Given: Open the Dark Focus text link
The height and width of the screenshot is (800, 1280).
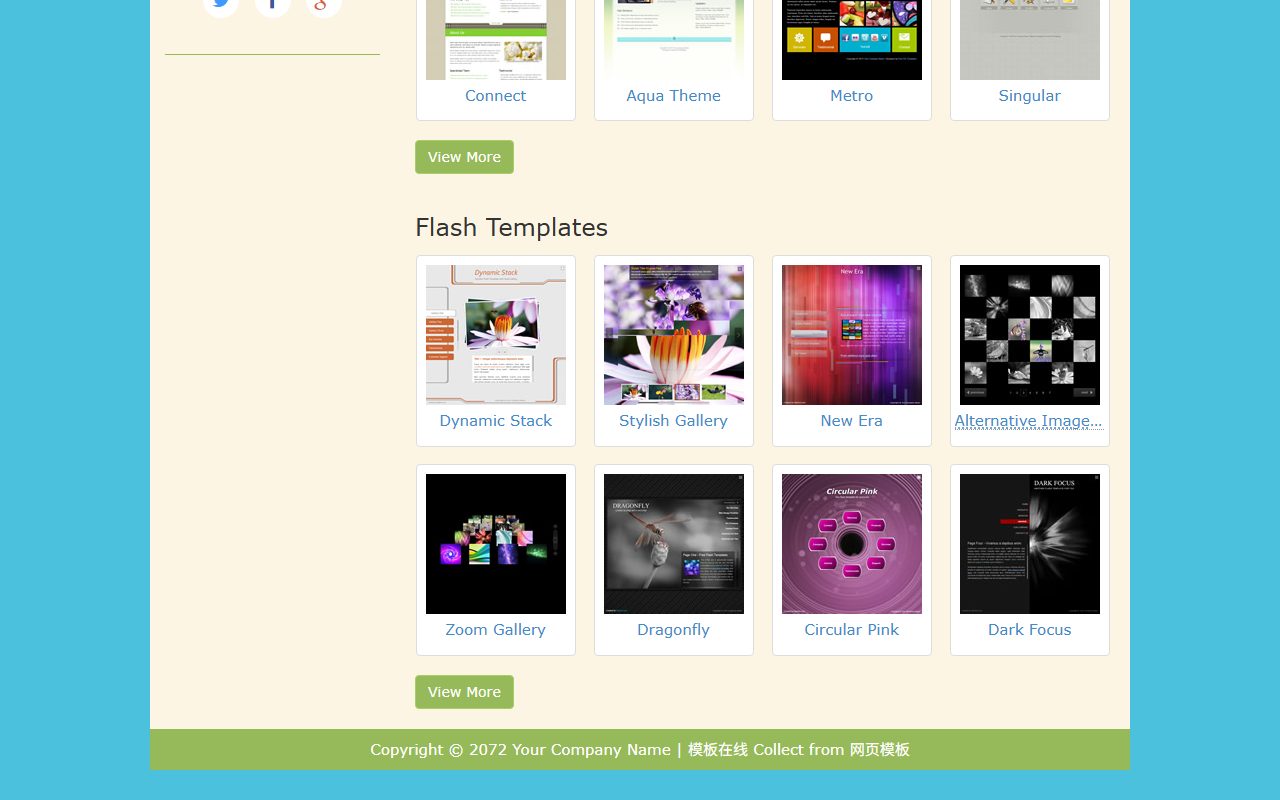Looking at the screenshot, I should [x=1029, y=630].
